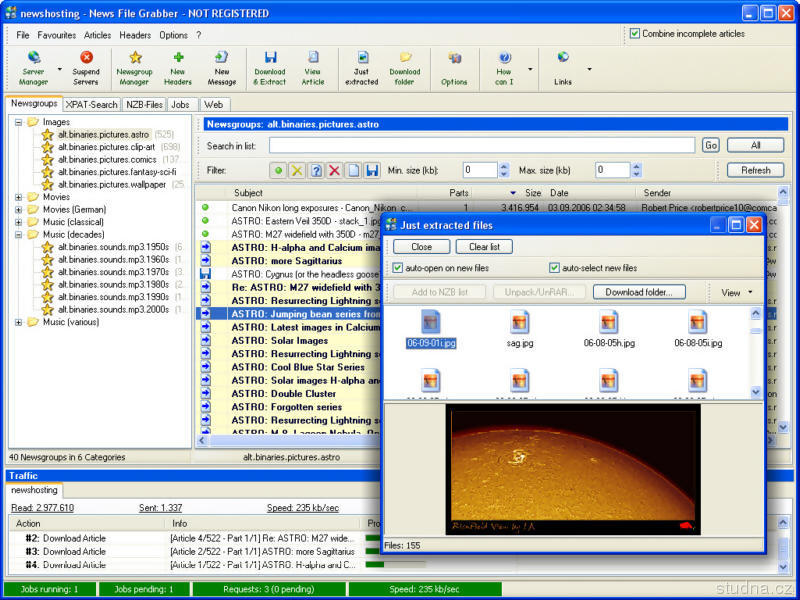Disable auto-select new files checkbox

coord(555,268)
